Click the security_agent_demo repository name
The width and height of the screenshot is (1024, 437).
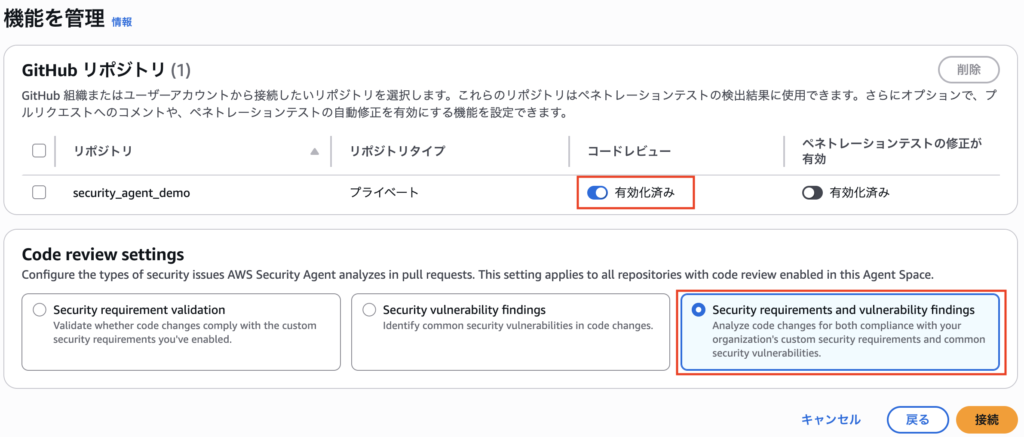(131, 193)
